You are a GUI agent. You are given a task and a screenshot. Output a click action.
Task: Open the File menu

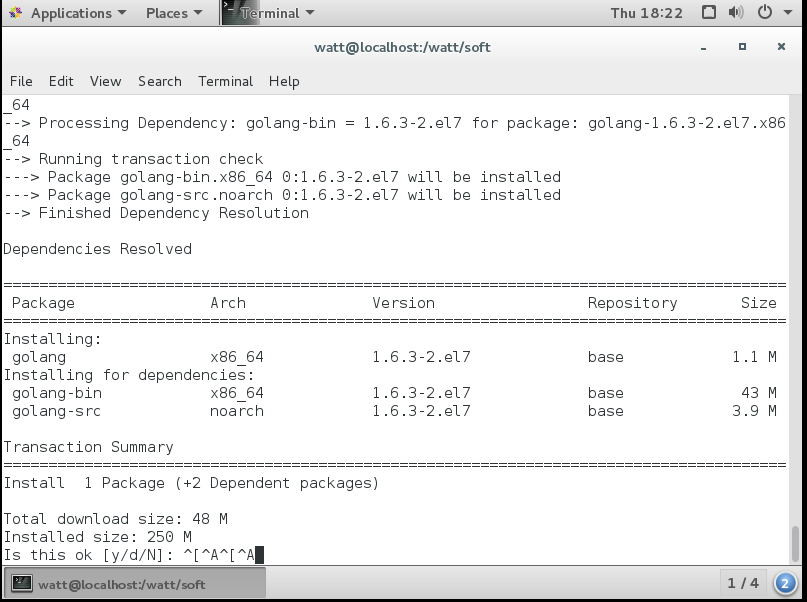(x=21, y=81)
